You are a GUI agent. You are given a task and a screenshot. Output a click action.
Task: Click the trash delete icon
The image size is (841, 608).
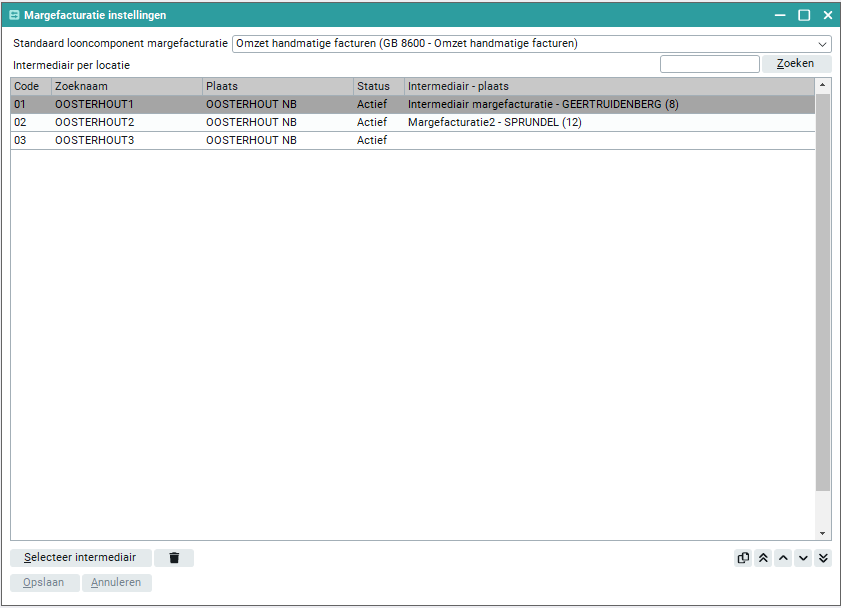pyautogui.click(x=174, y=558)
